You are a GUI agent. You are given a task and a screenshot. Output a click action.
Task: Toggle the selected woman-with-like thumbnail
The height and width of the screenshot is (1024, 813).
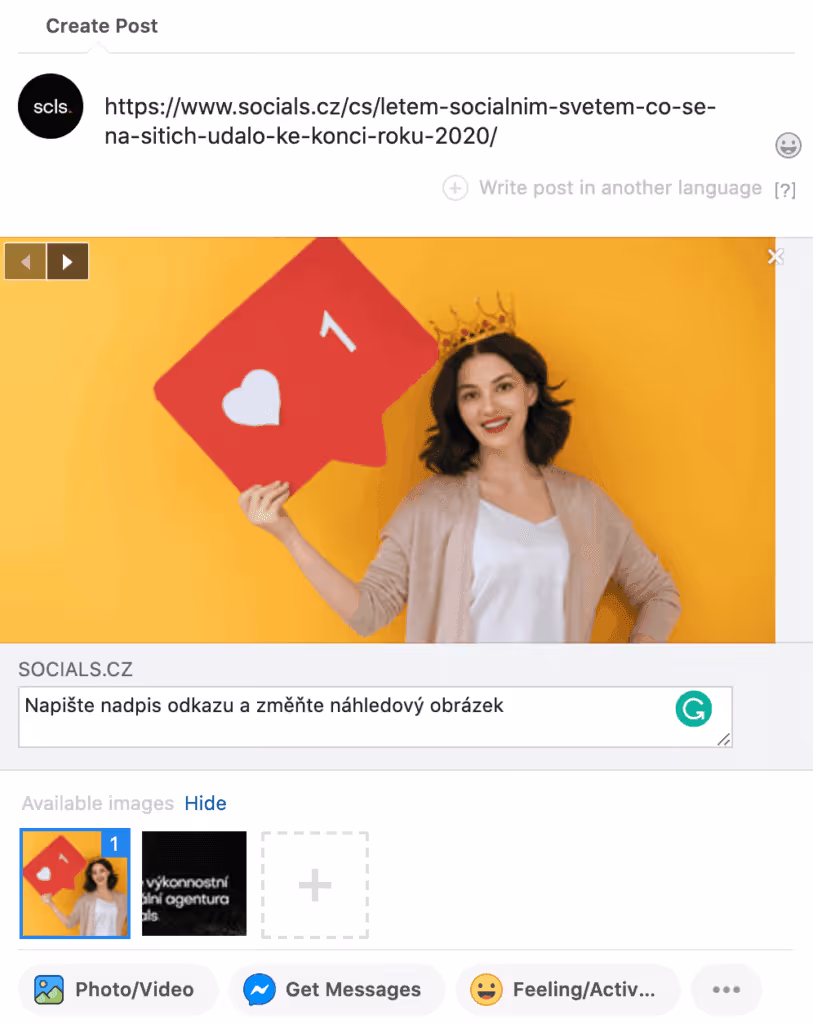click(x=75, y=883)
